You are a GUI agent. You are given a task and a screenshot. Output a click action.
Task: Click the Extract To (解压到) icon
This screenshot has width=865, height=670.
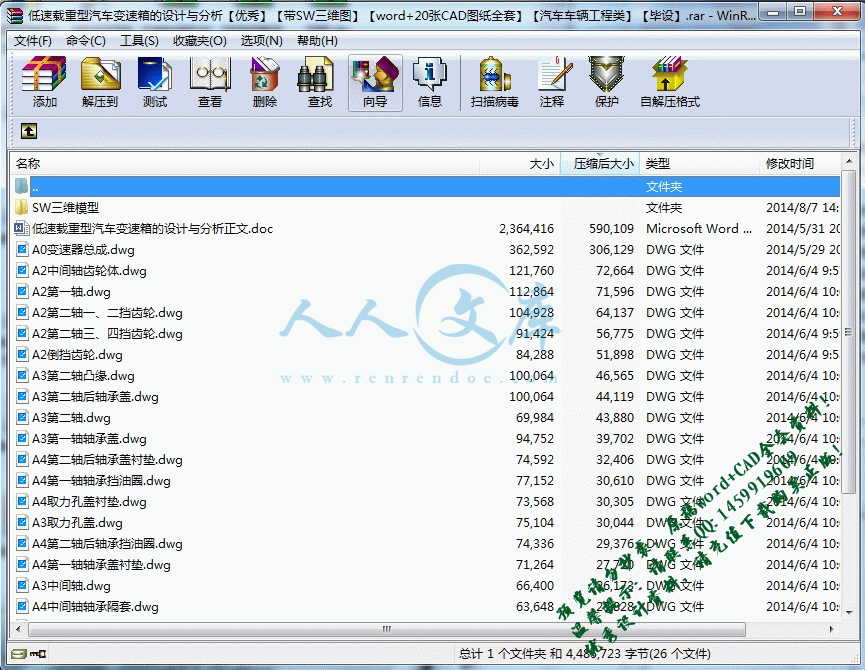(x=100, y=83)
